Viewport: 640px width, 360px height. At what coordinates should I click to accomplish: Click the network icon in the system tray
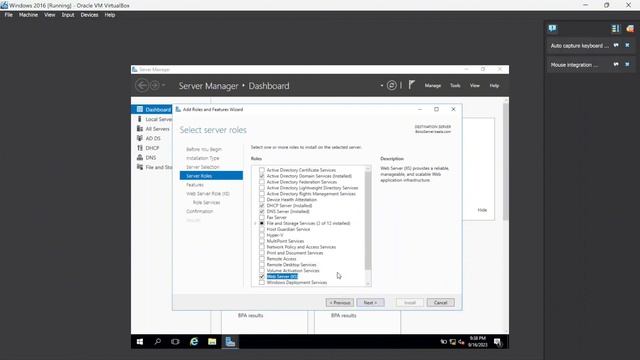click(453, 342)
